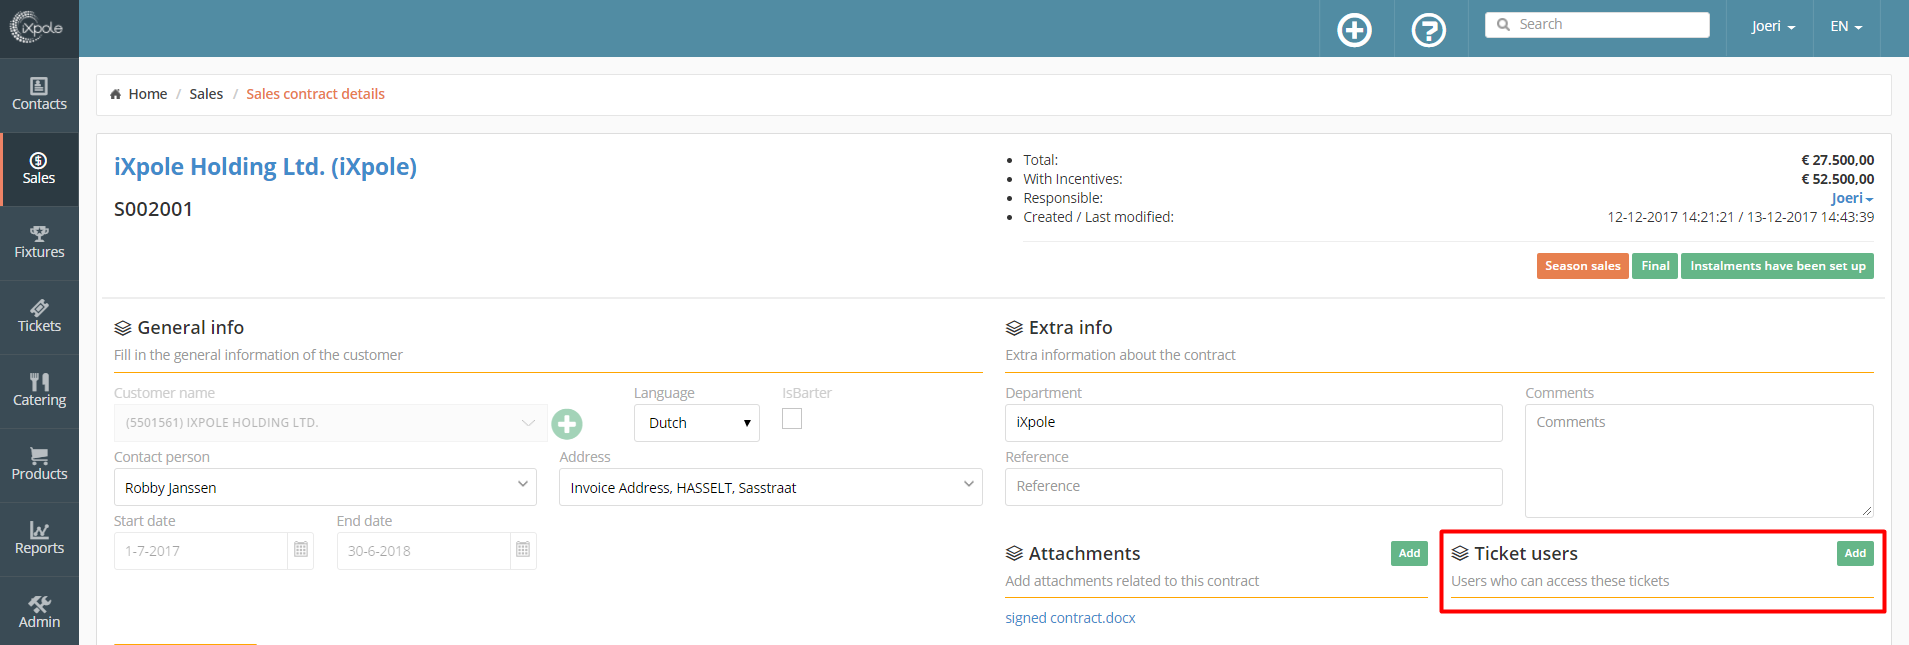Open the End date calendar picker
Screen dimensions: 1909x645
tap(523, 550)
